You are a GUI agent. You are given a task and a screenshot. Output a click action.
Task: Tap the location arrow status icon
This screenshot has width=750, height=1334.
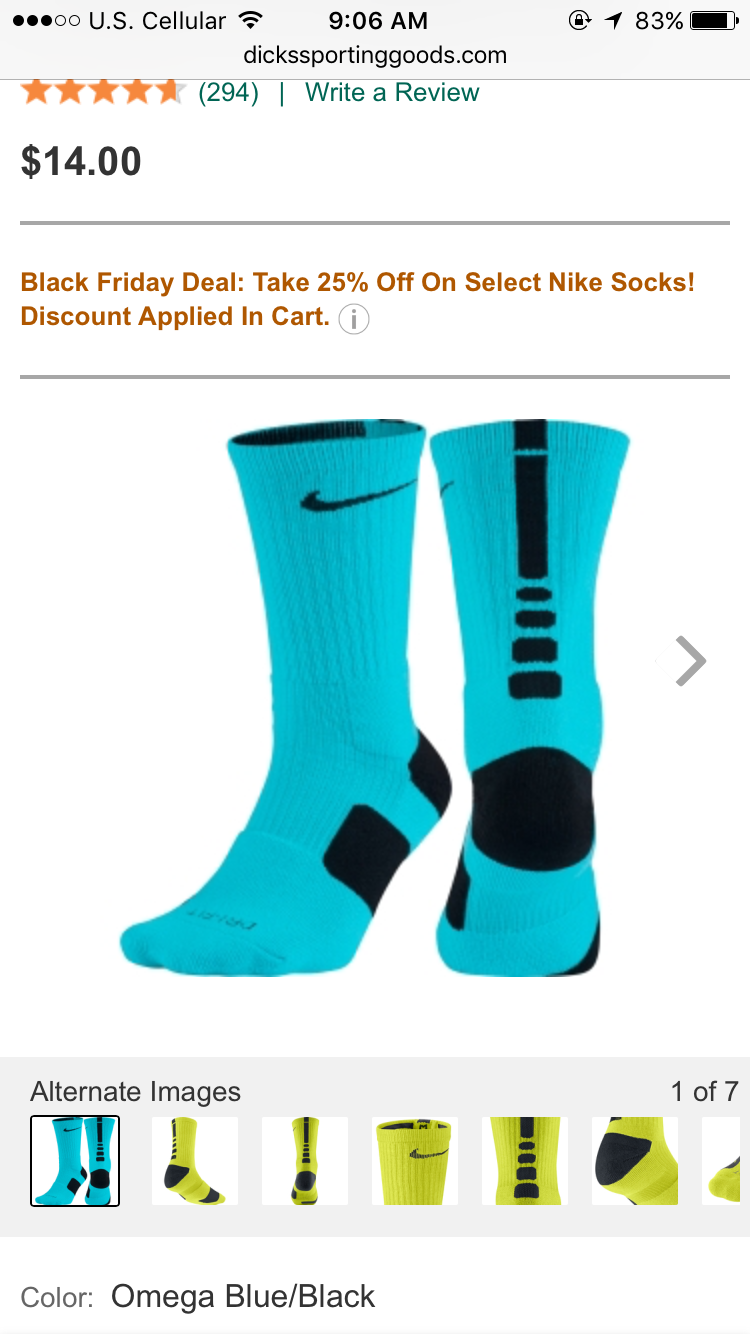613,20
